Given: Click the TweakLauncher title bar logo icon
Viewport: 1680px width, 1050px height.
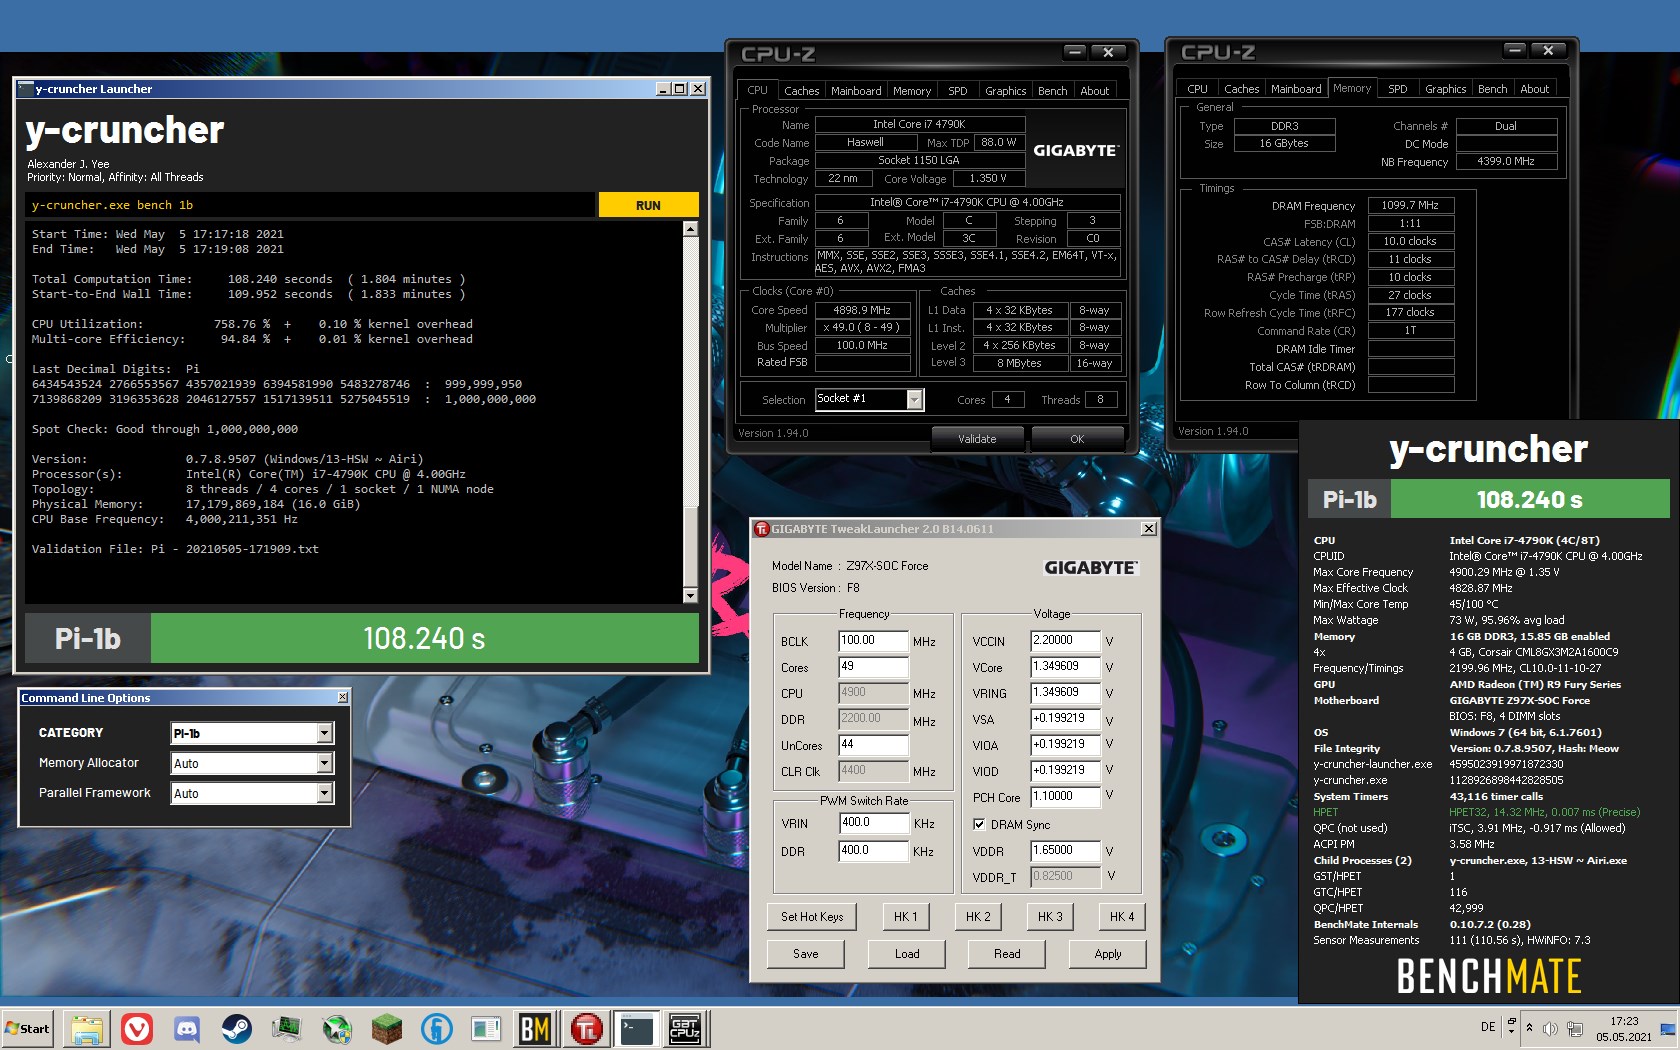Looking at the screenshot, I should pos(762,529).
